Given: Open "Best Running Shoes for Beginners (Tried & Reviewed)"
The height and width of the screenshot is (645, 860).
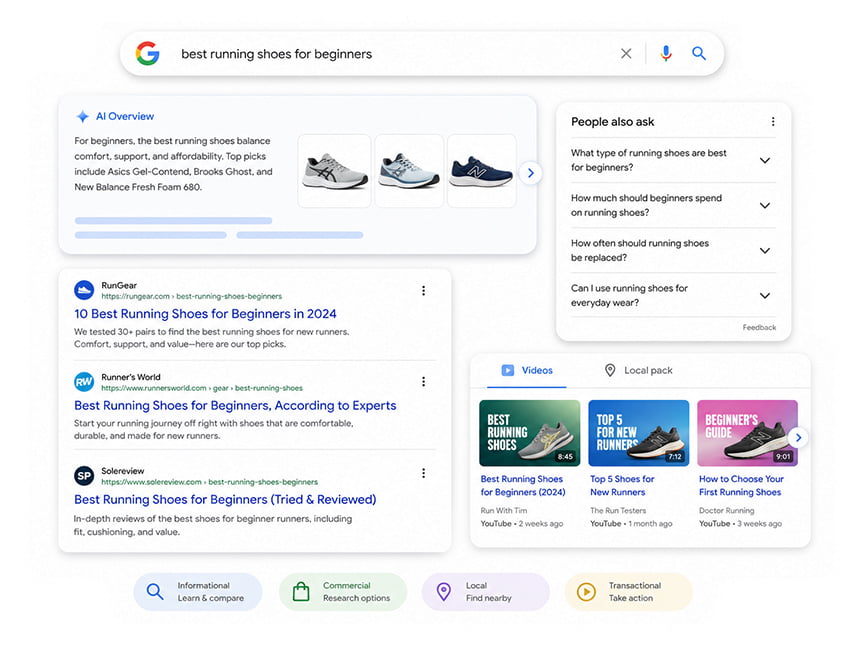Looking at the screenshot, I should 225,500.
